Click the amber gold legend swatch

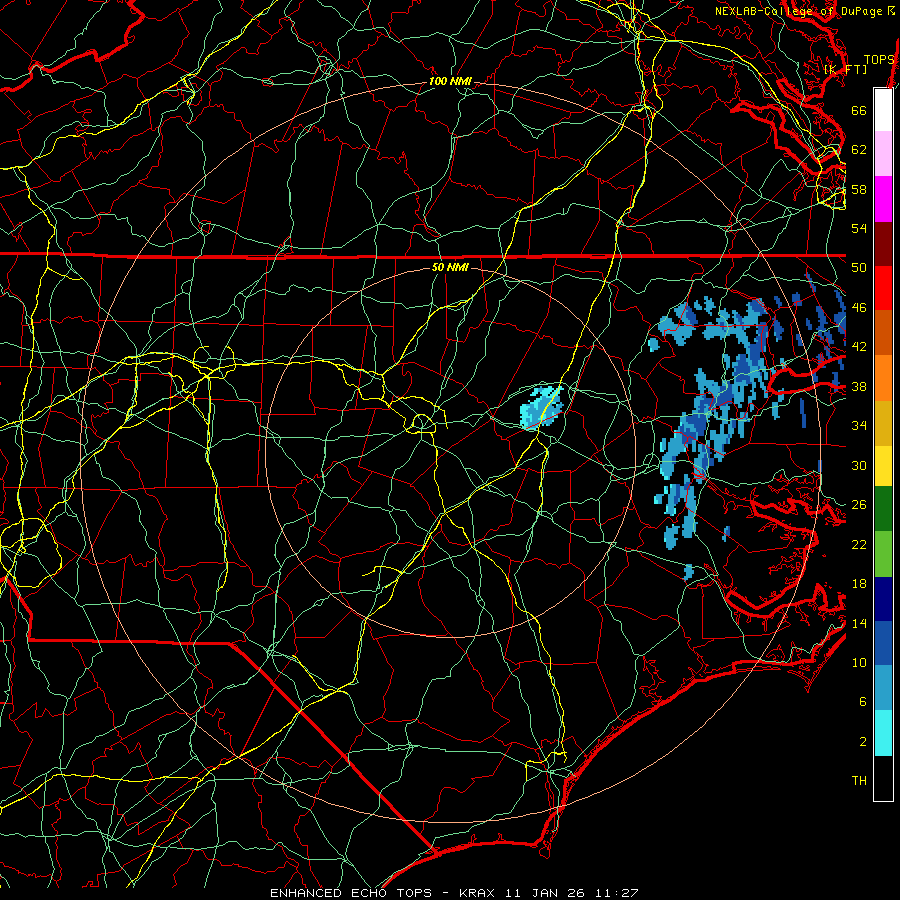coord(883,424)
